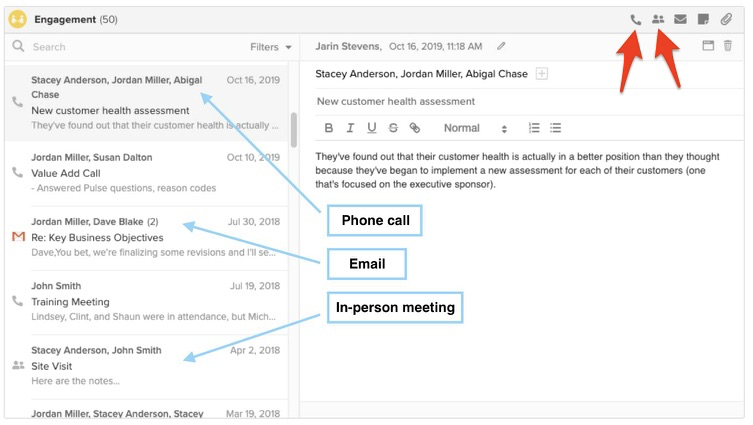Add a new note engagement
Screen dimensions: 753x425
[x=703, y=19]
